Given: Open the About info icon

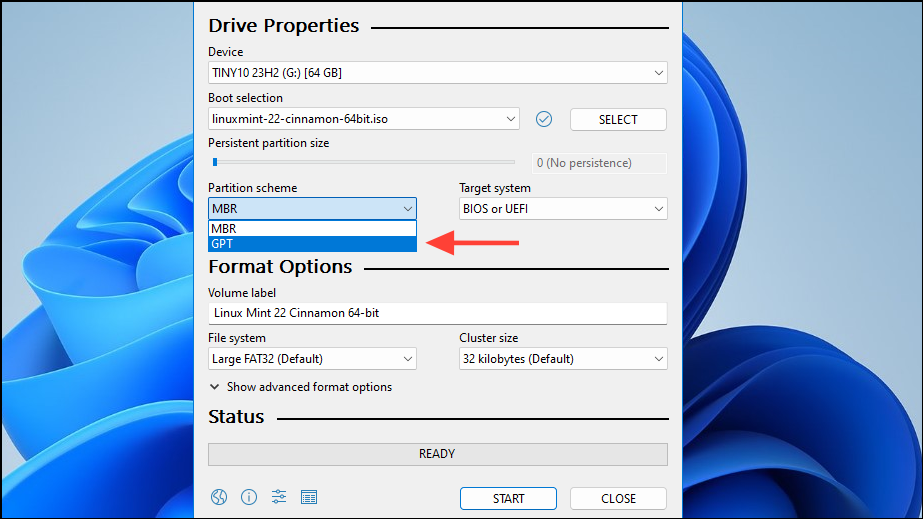Looking at the screenshot, I should pyautogui.click(x=249, y=497).
